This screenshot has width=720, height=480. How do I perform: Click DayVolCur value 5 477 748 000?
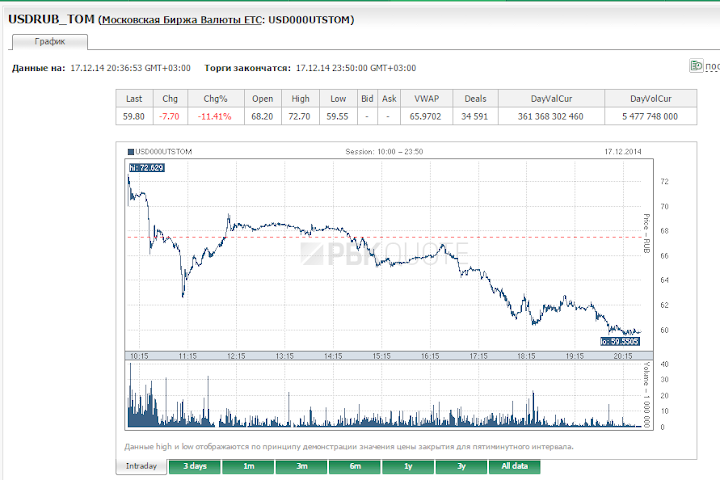[650, 117]
